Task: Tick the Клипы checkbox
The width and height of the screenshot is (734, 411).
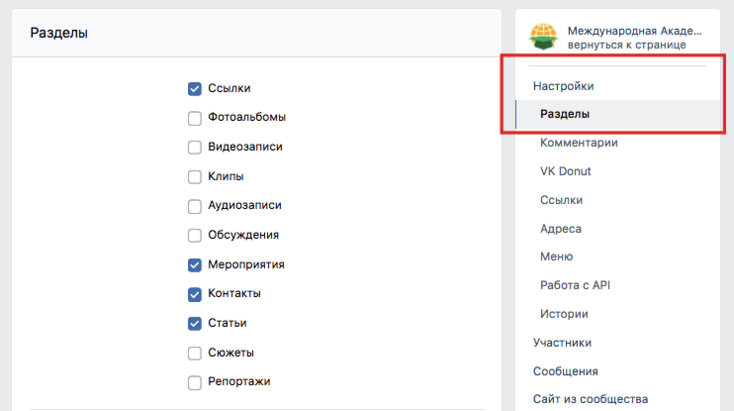Action: [x=195, y=176]
